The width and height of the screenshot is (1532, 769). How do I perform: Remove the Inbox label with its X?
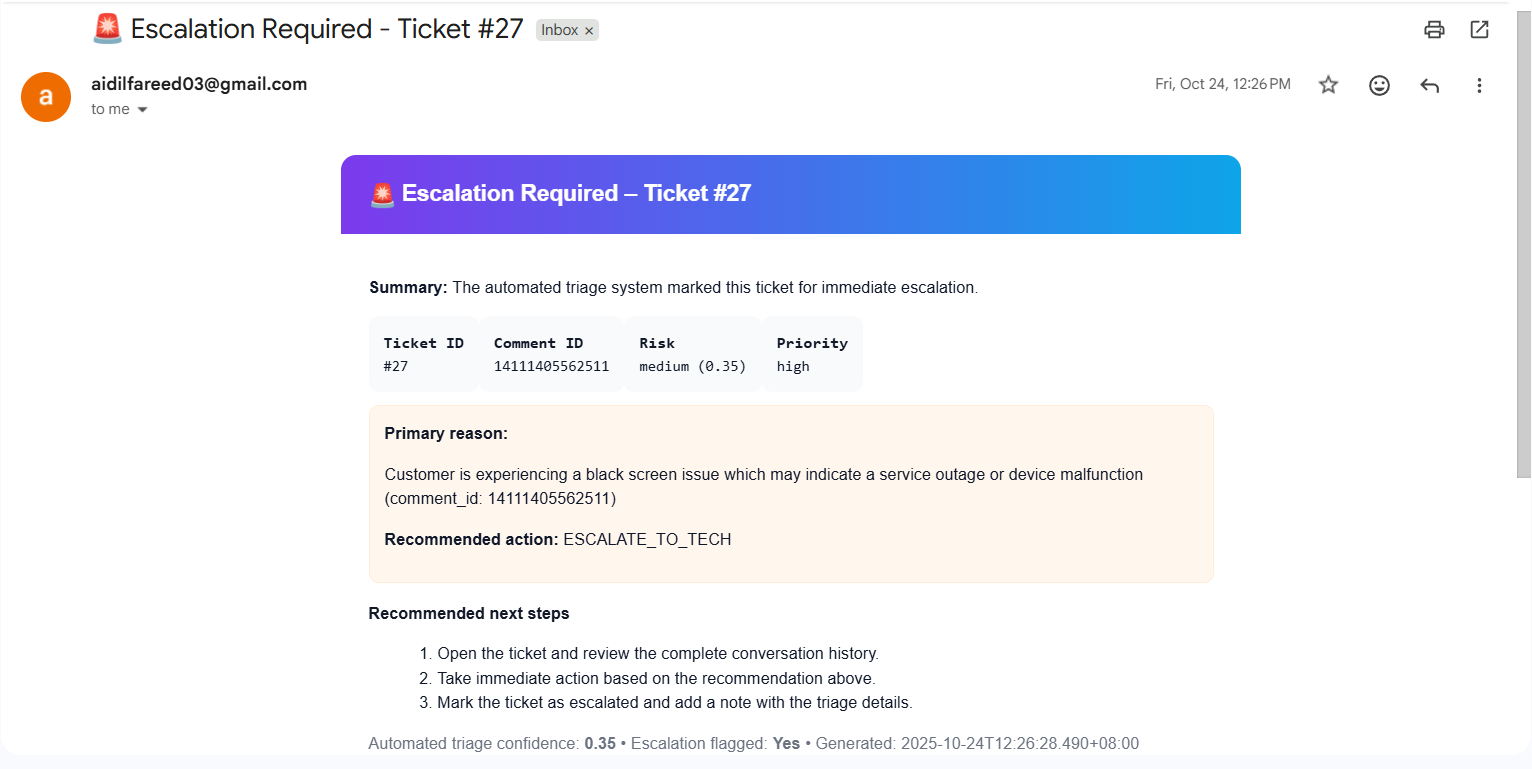590,31
